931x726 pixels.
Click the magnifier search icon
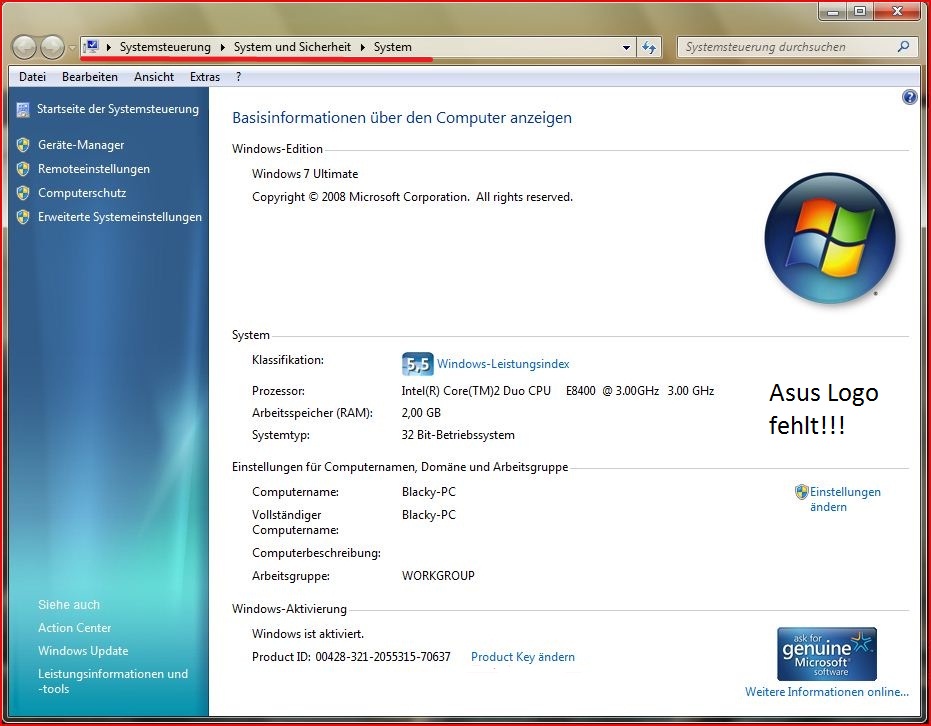pos(904,46)
